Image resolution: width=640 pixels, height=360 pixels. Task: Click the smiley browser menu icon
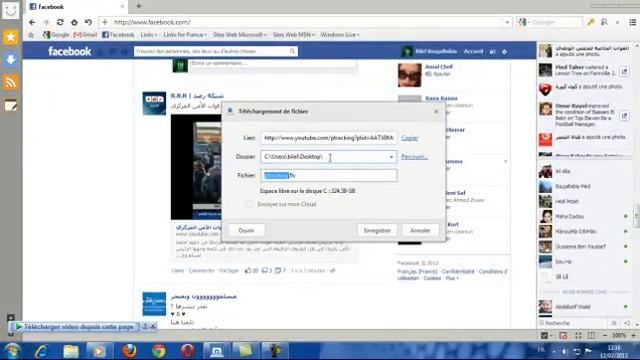[11, 10]
